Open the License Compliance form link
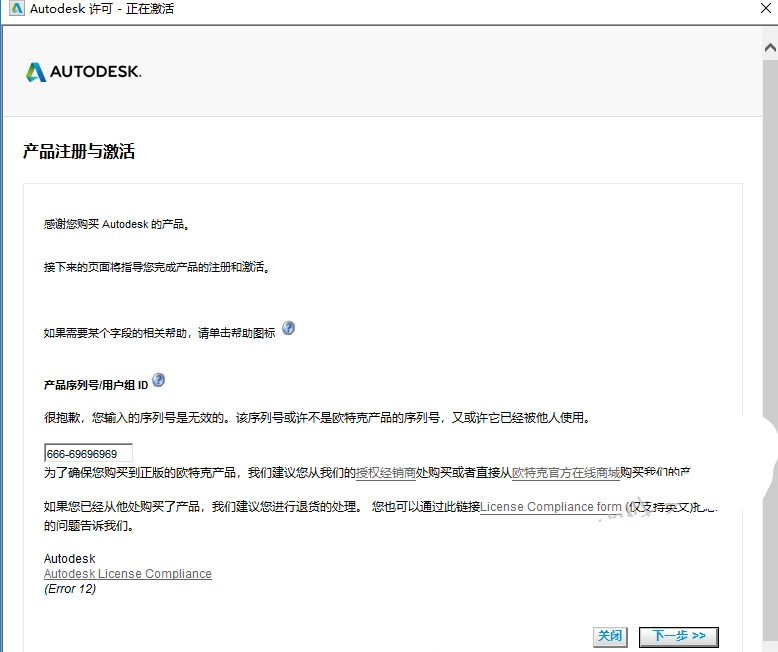The width and height of the screenshot is (778, 652). click(551, 507)
